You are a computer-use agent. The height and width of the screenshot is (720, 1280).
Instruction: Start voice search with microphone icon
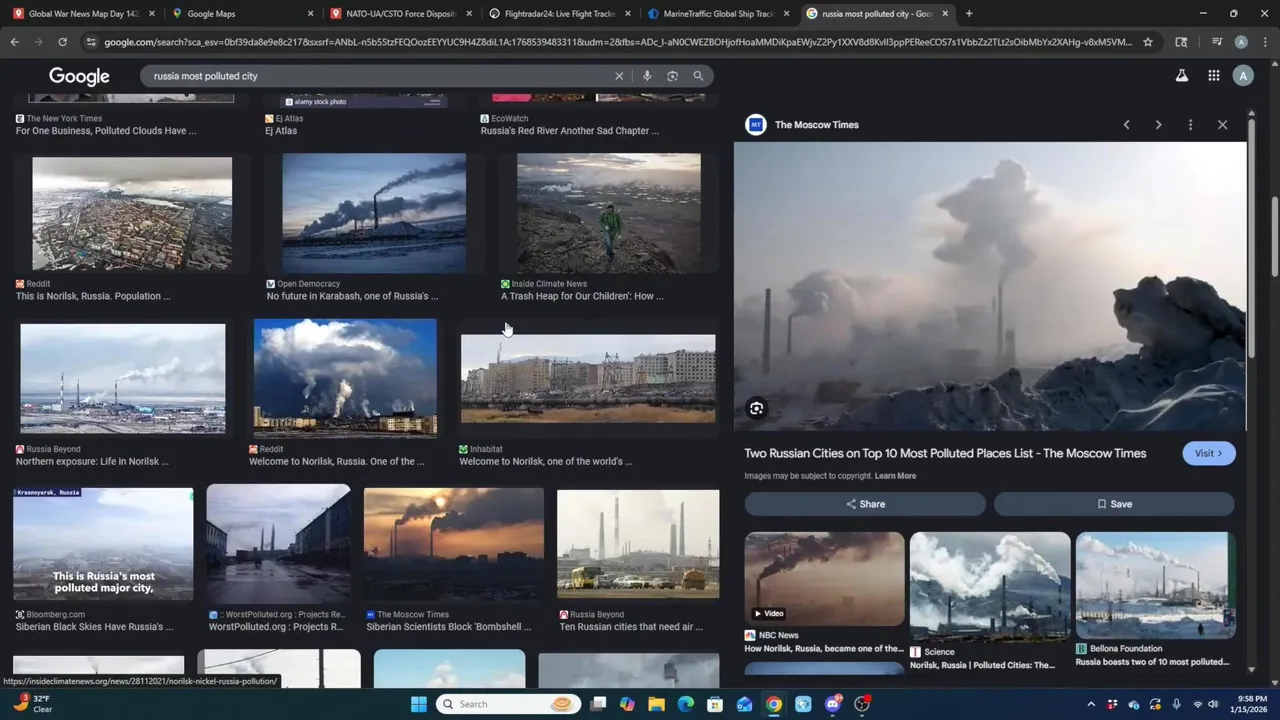coord(647,76)
